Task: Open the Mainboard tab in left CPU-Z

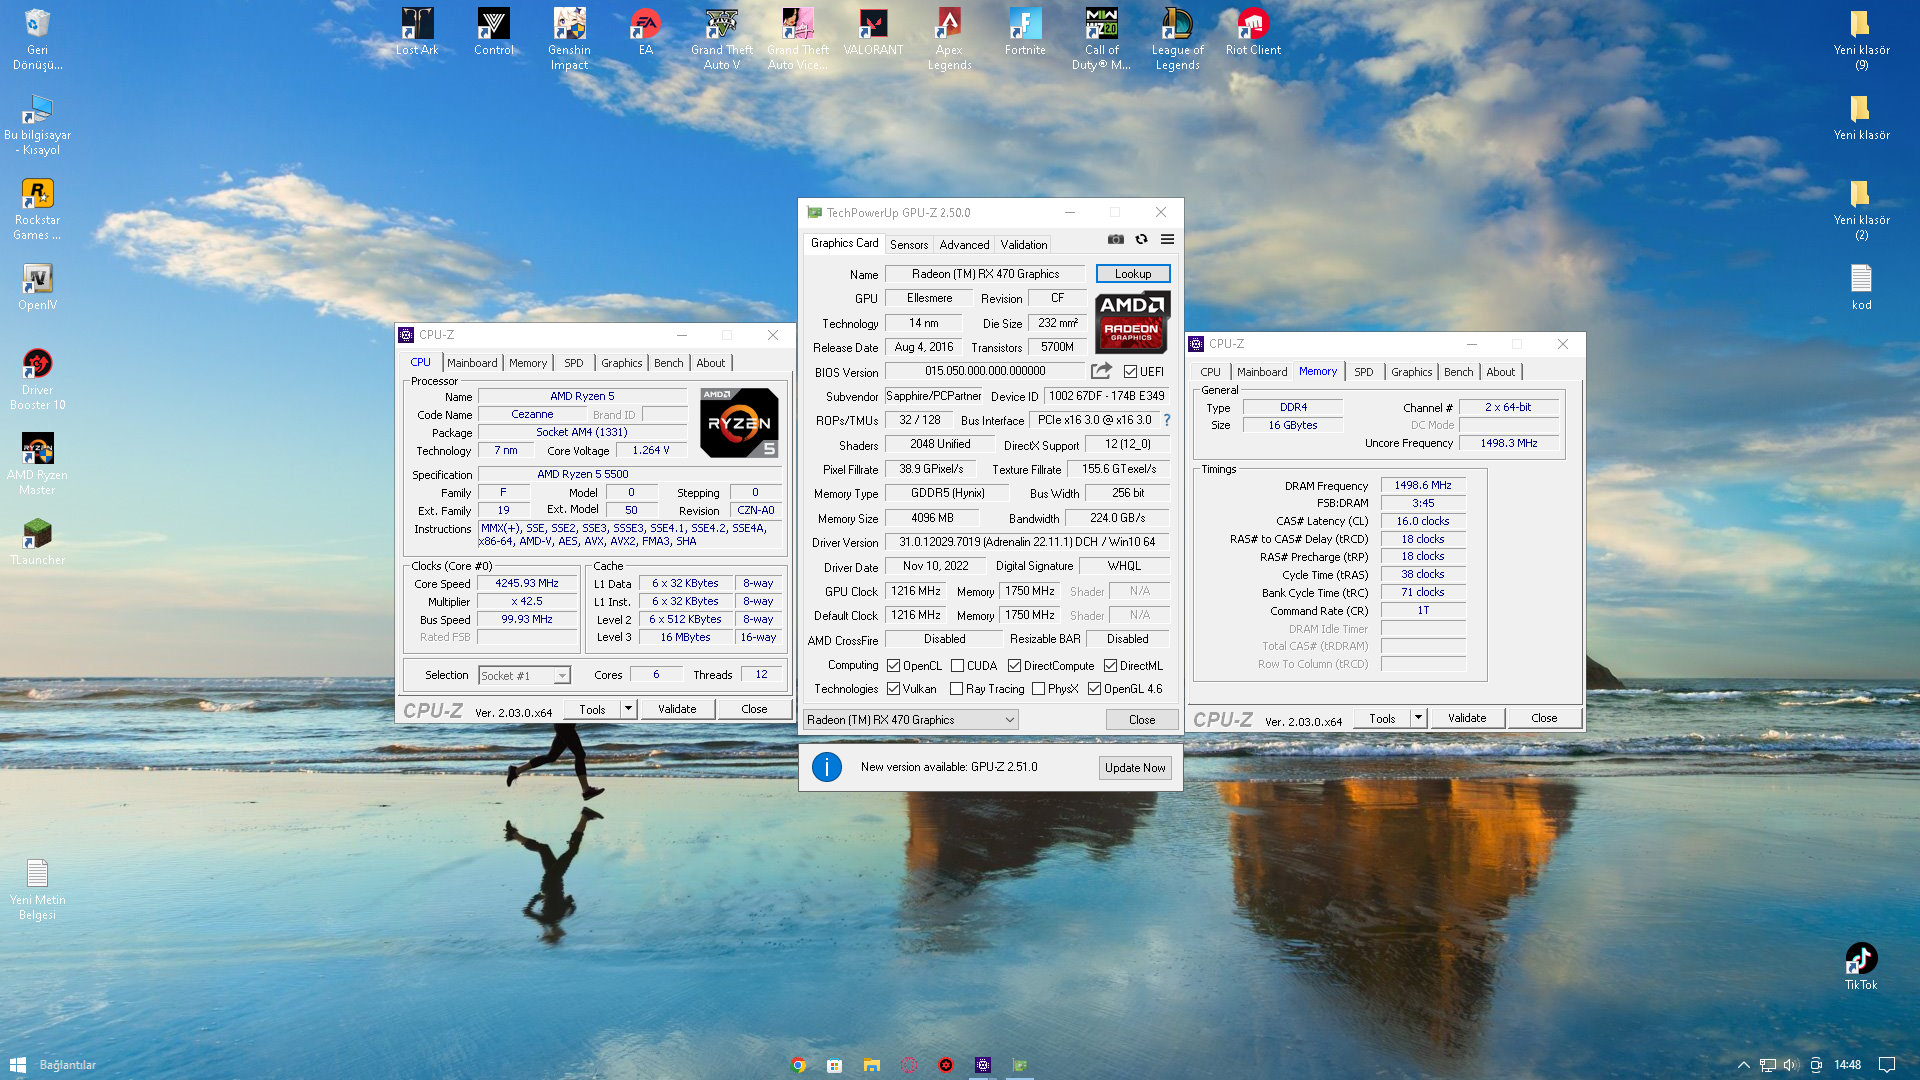Action: [x=471, y=363]
